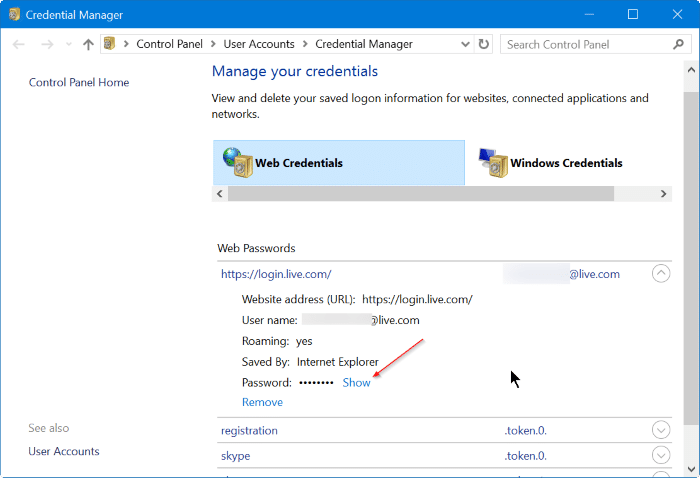Go up one level with Up arrow
This screenshot has height=478, width=700.
[x=88, y=44]
